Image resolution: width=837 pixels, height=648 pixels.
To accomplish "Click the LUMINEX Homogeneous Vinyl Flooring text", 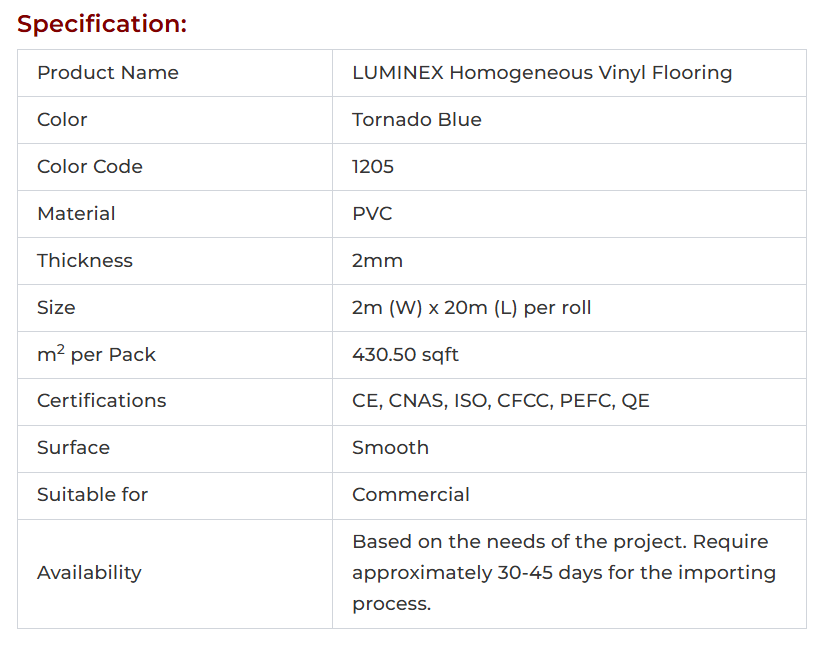I will [542, 73].
